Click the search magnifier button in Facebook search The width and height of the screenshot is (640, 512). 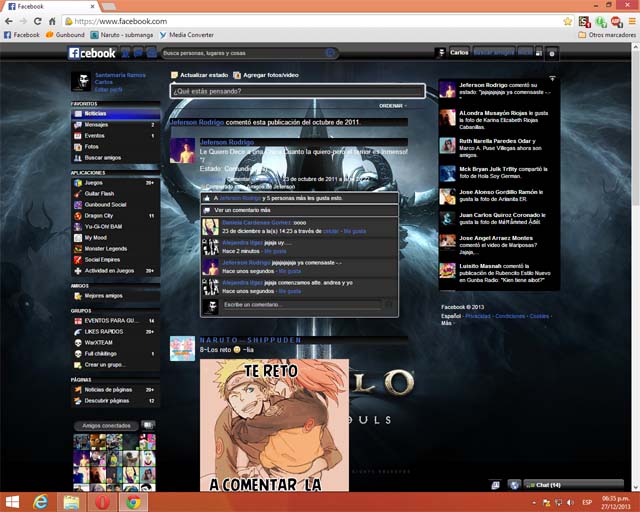tap(330, 53)
